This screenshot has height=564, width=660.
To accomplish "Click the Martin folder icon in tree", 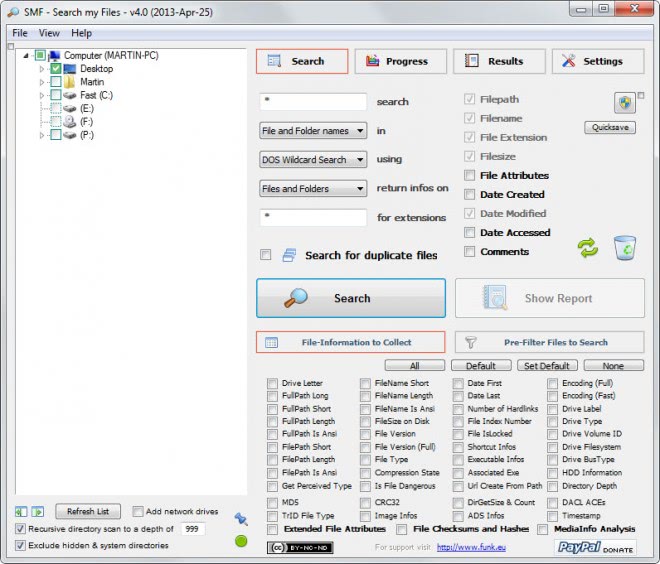I will tap(69, 82).
